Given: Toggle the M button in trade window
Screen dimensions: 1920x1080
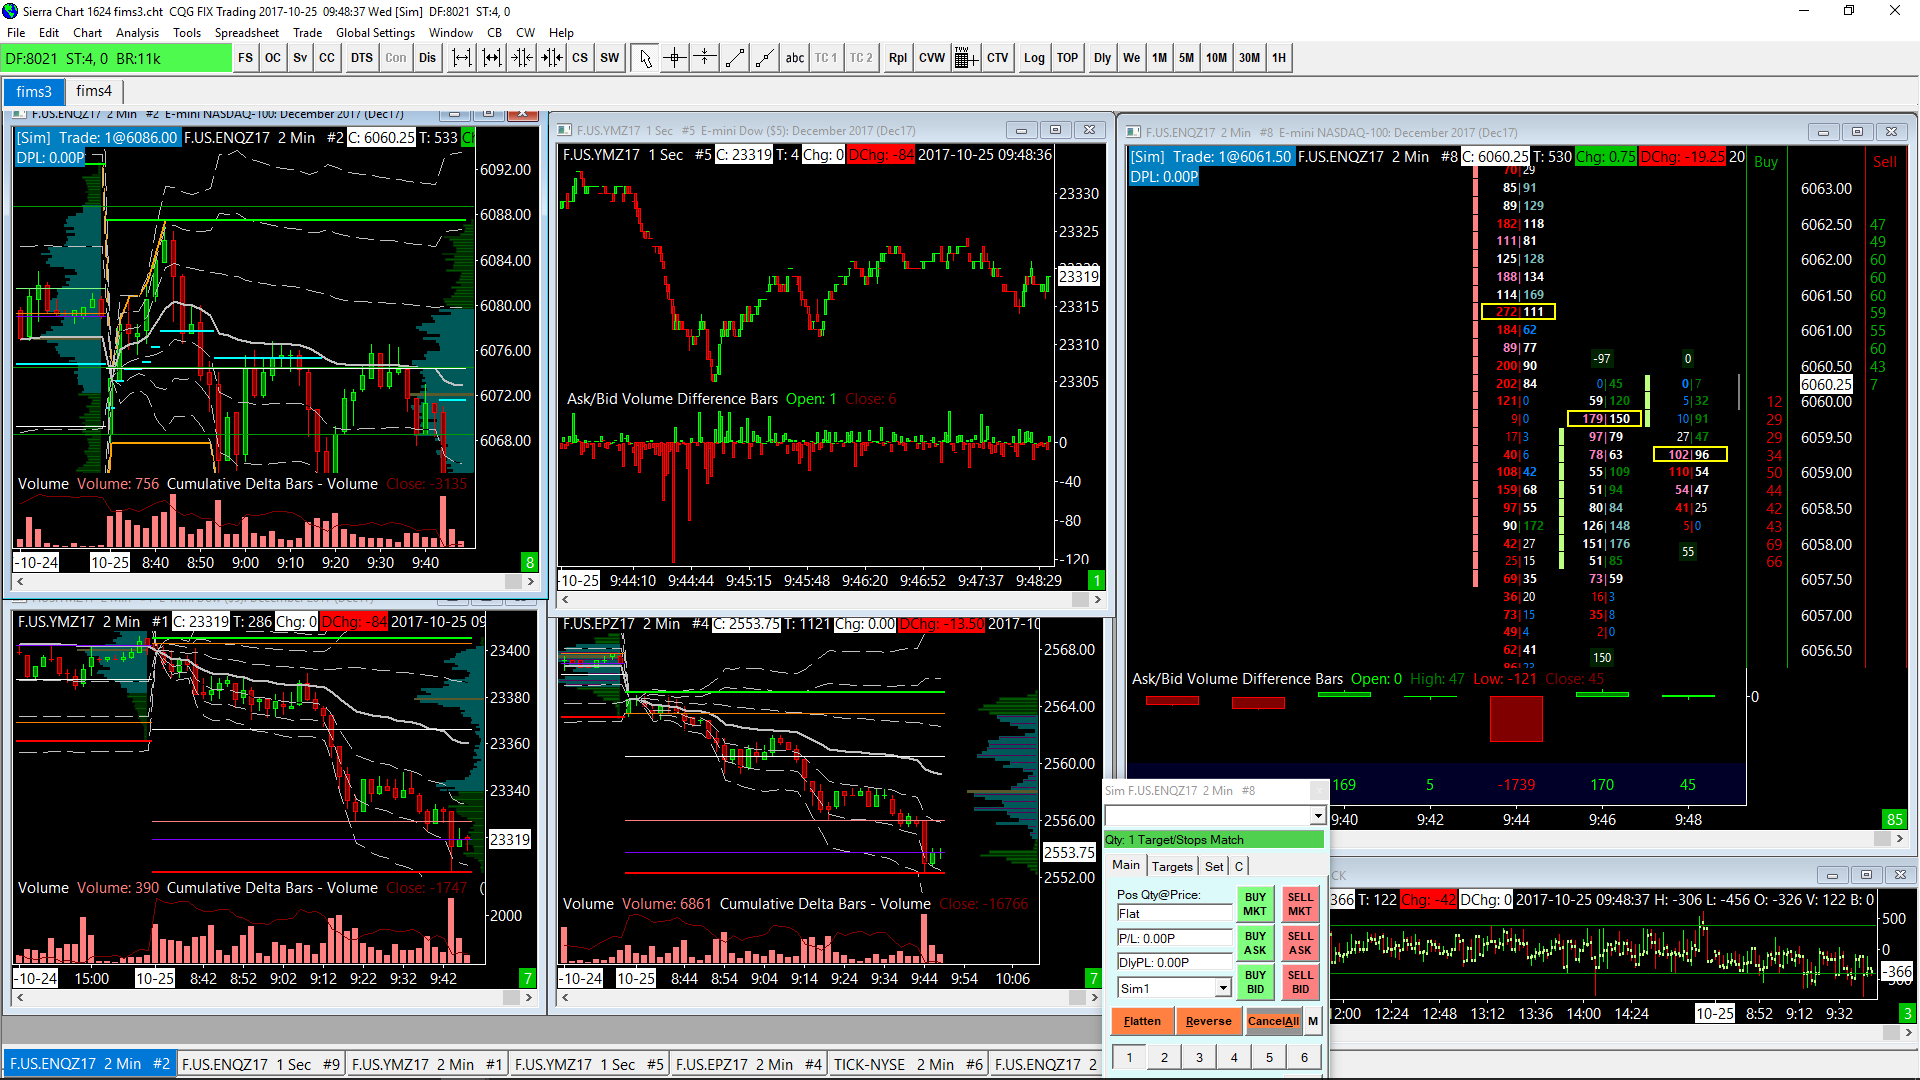Looking at the screenshot, I should pyautogui.click(x=1313, y=1021).
